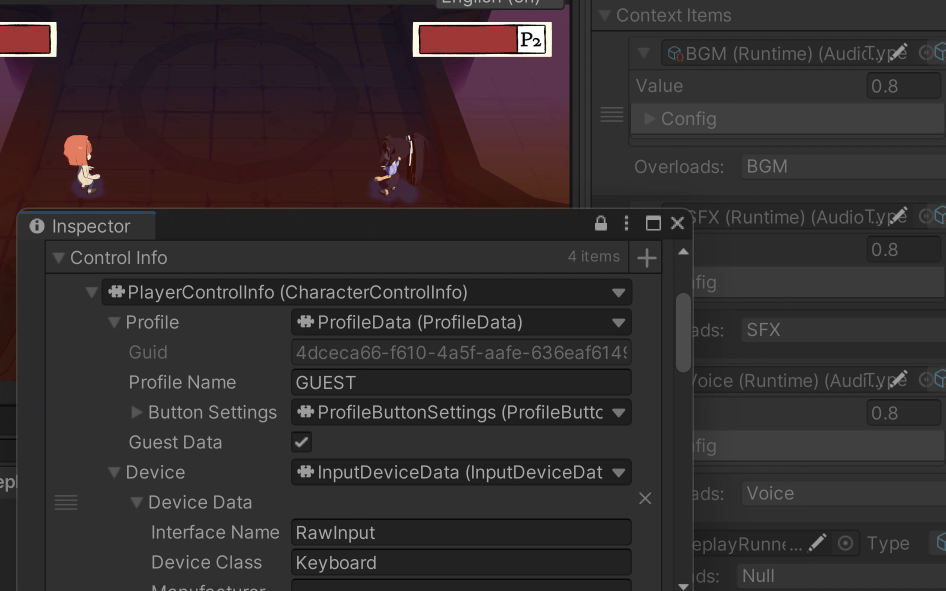Open InputDeviceData type dropdown
This screenshot has width=946, height=591.
click(618, 472)
